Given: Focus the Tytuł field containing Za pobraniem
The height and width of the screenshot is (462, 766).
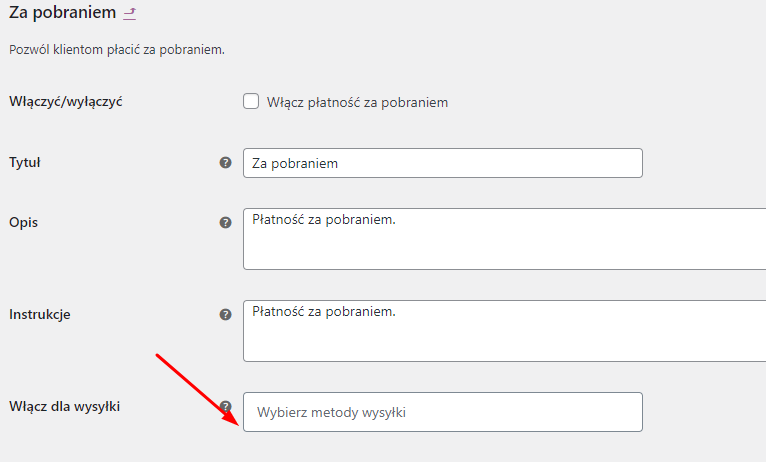Looking at the screenshot, I should pos(443,163).
